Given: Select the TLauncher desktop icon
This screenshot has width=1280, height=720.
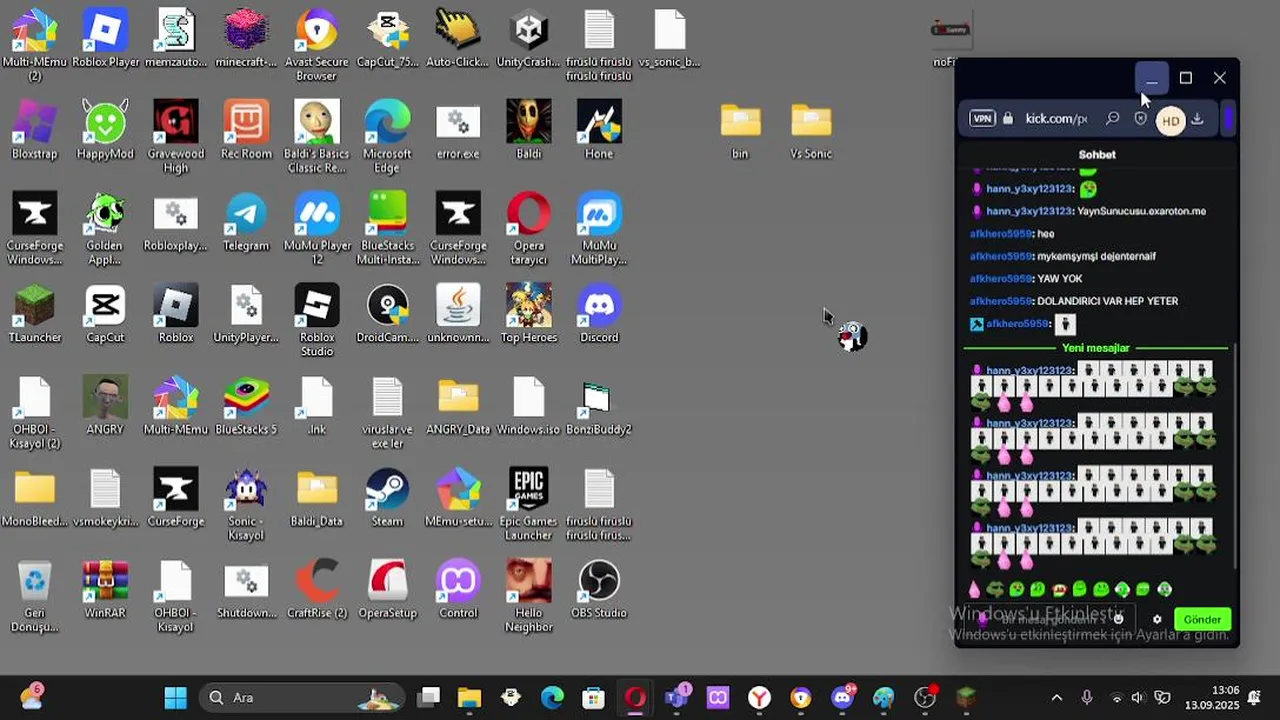Looking at the screenshot, I should coord(35,314).
